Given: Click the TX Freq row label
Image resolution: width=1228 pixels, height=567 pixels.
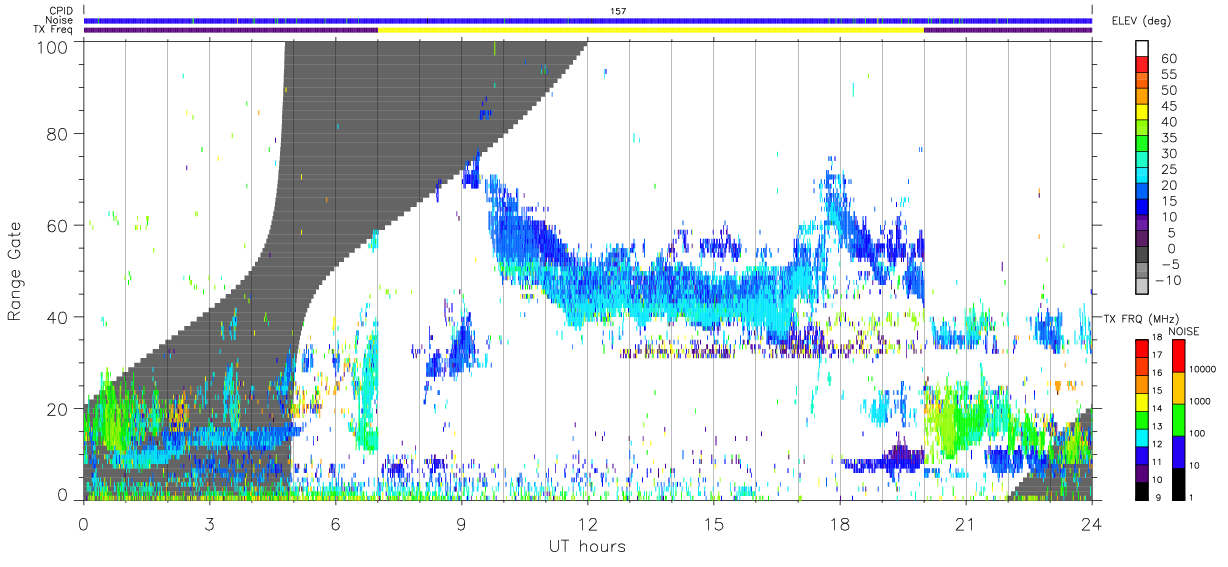Looking at the screenshot, I should 54,29.
